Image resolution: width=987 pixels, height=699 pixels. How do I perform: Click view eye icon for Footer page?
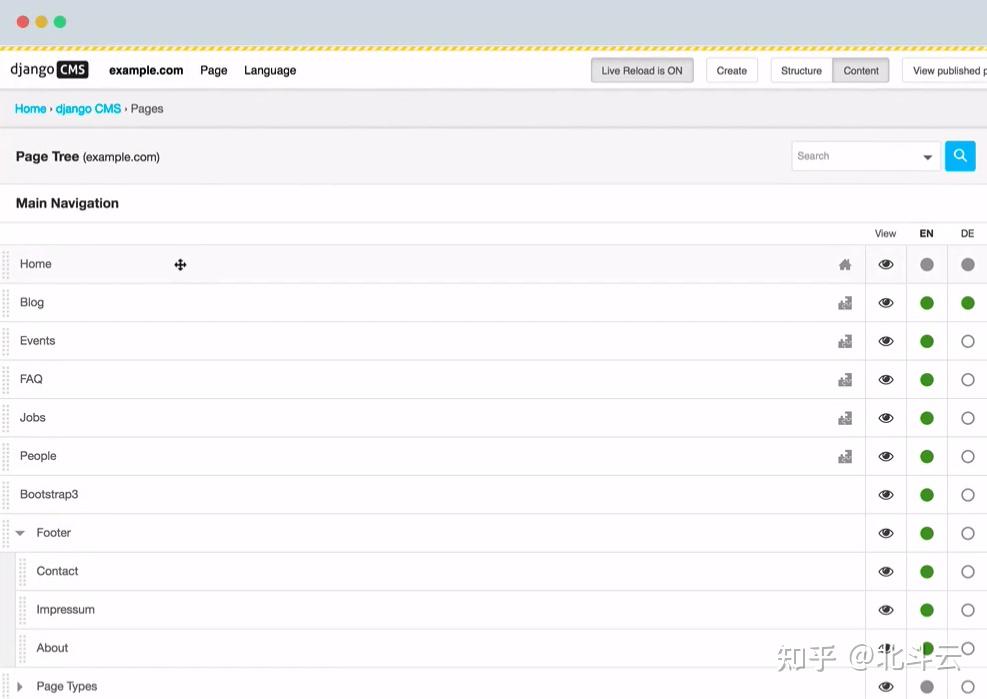(886, 533)
